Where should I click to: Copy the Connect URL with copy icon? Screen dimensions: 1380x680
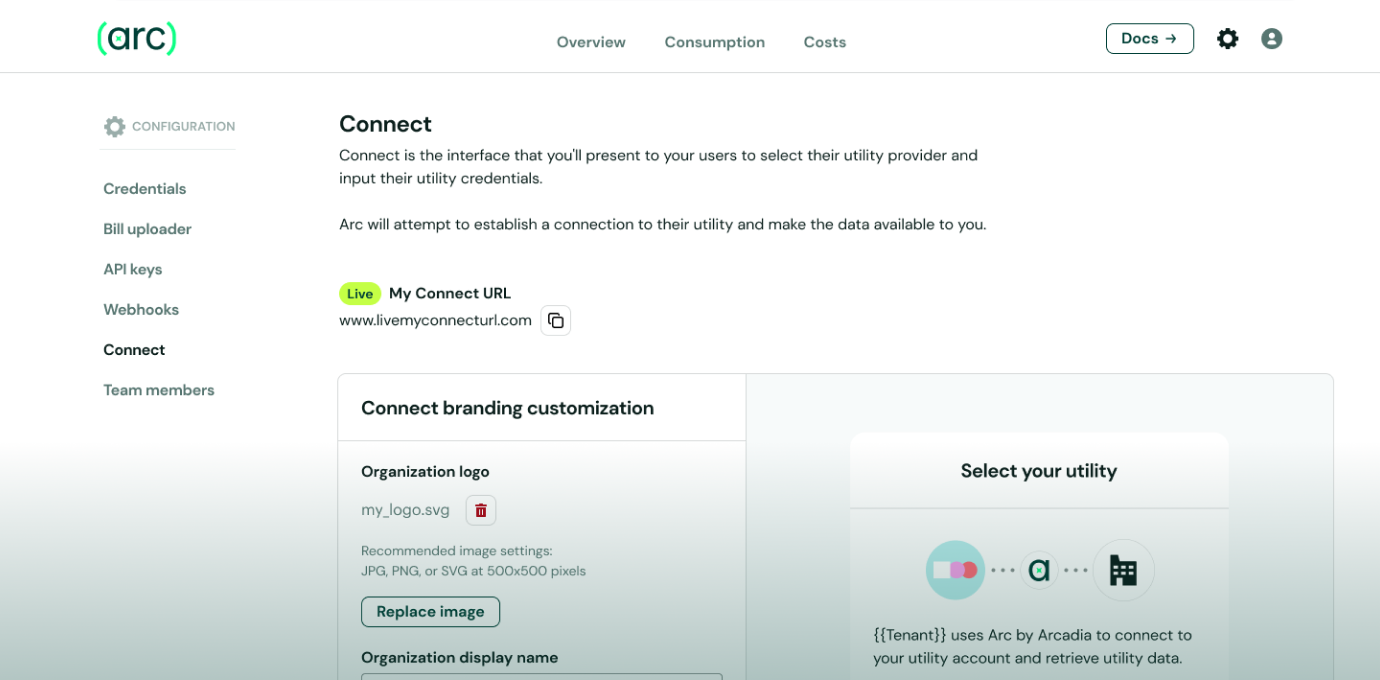coord(556,321)
